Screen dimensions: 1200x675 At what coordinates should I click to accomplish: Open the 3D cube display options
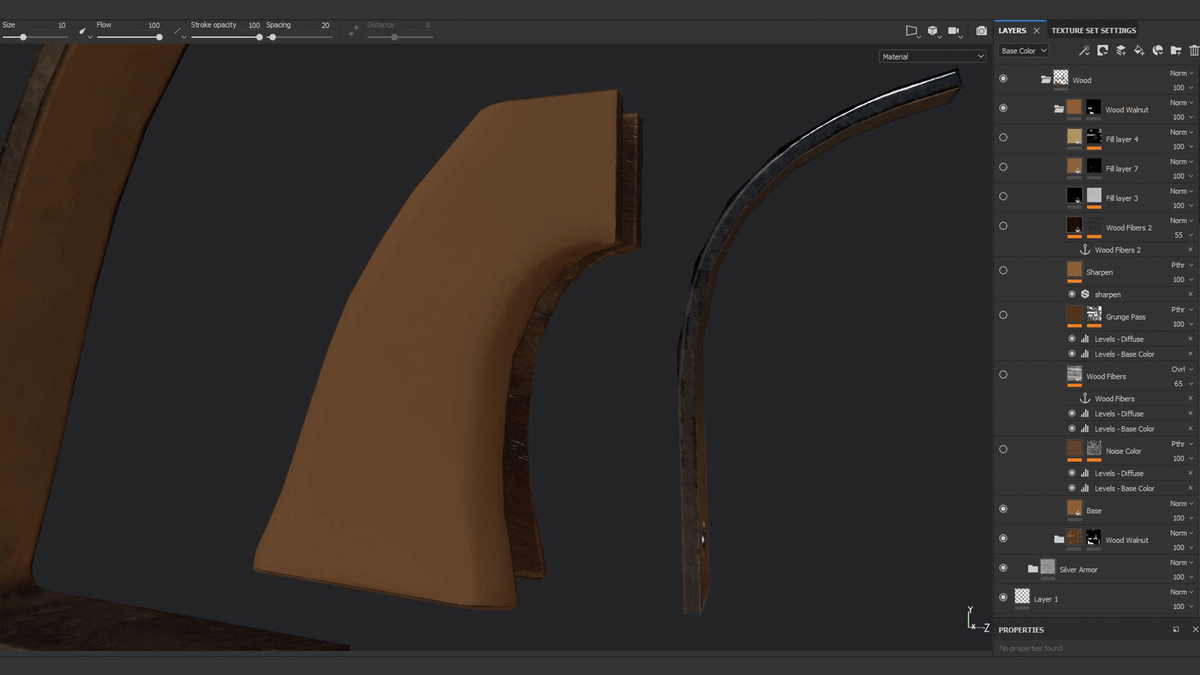[932, 31]
